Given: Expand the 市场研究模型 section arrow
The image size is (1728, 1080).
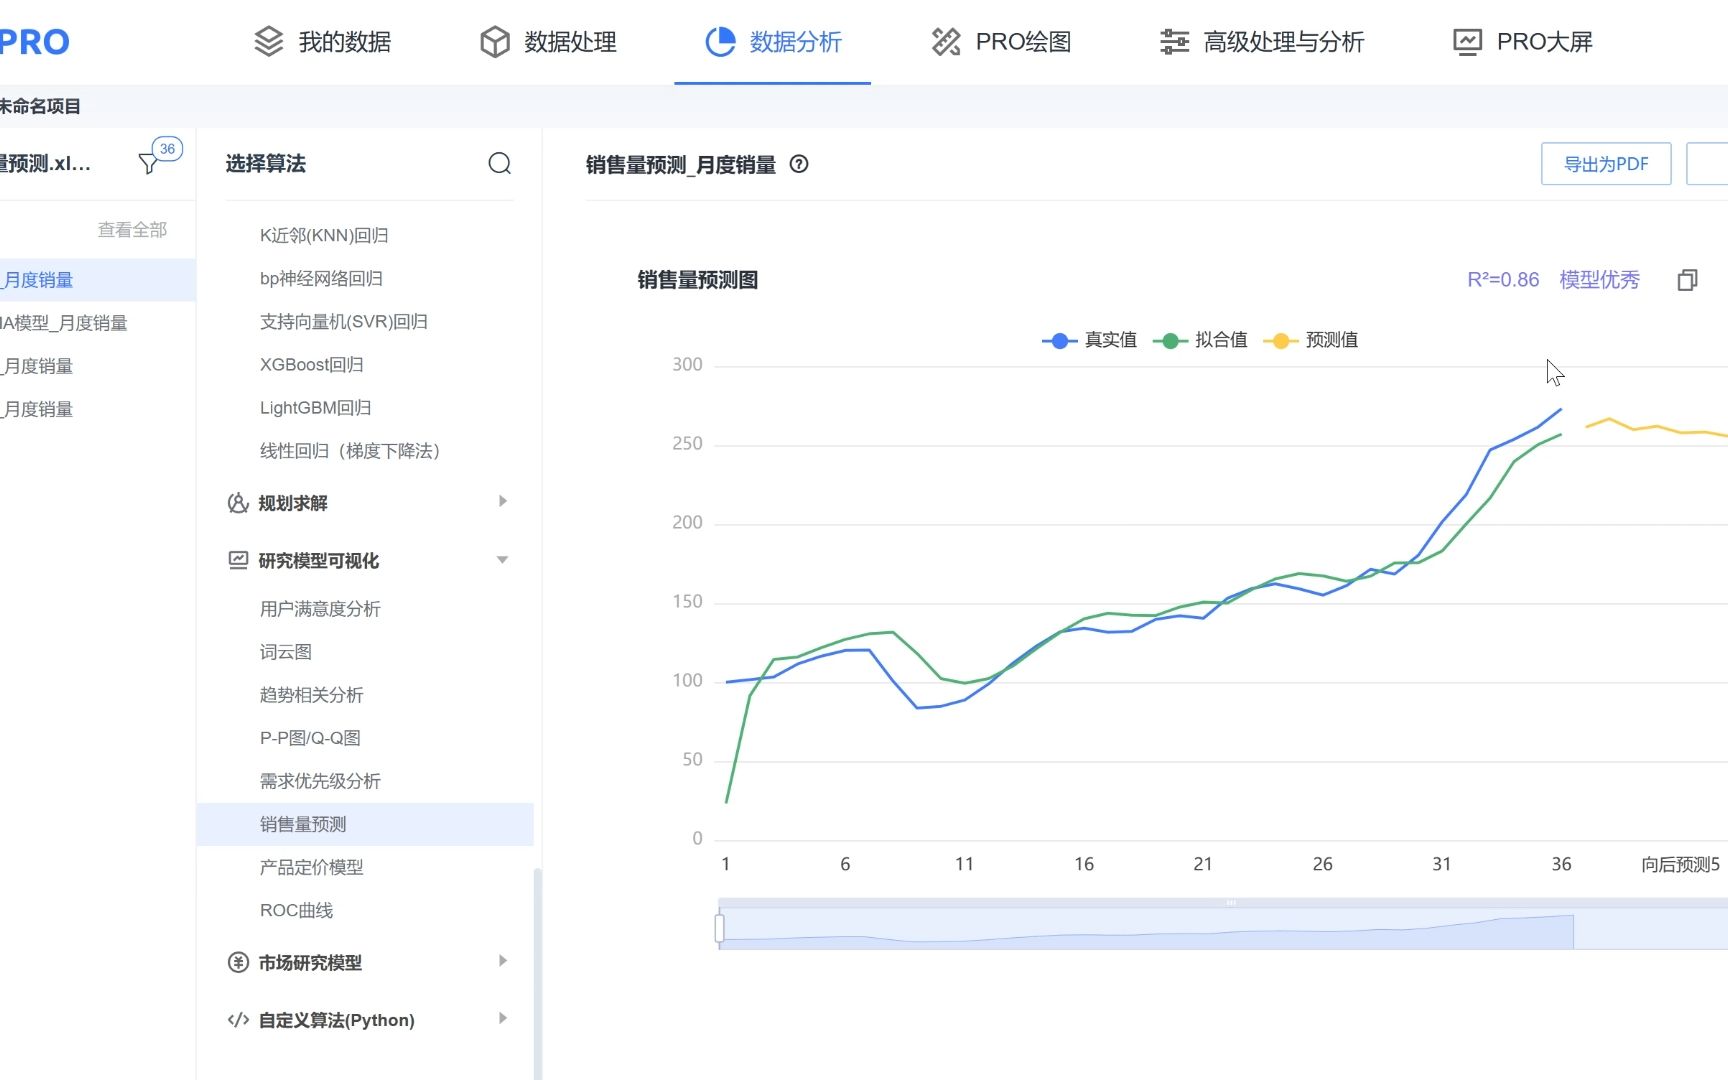Looking at the screenshot, I should 503,961.
